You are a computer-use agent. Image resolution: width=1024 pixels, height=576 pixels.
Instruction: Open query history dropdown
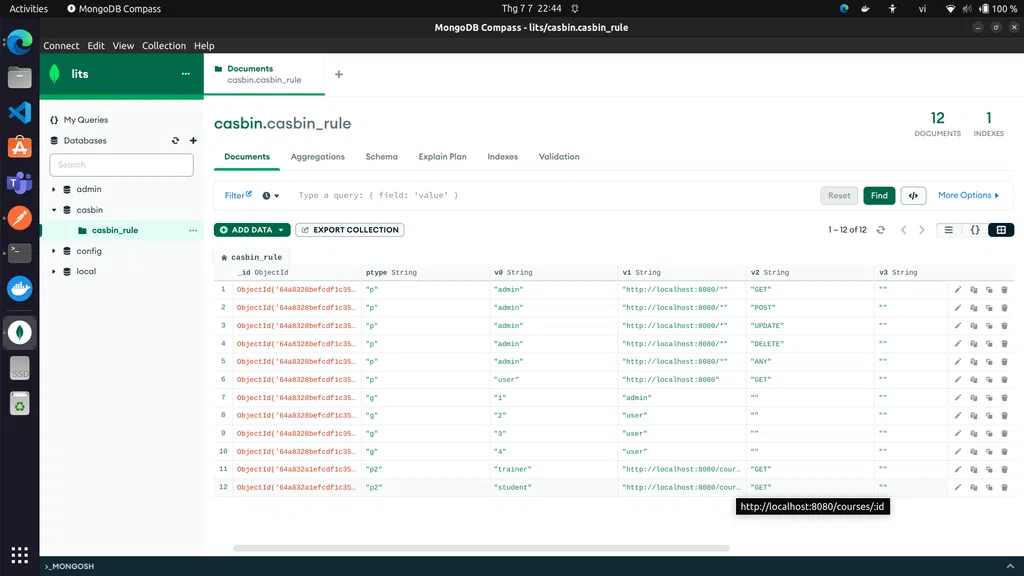270,195
